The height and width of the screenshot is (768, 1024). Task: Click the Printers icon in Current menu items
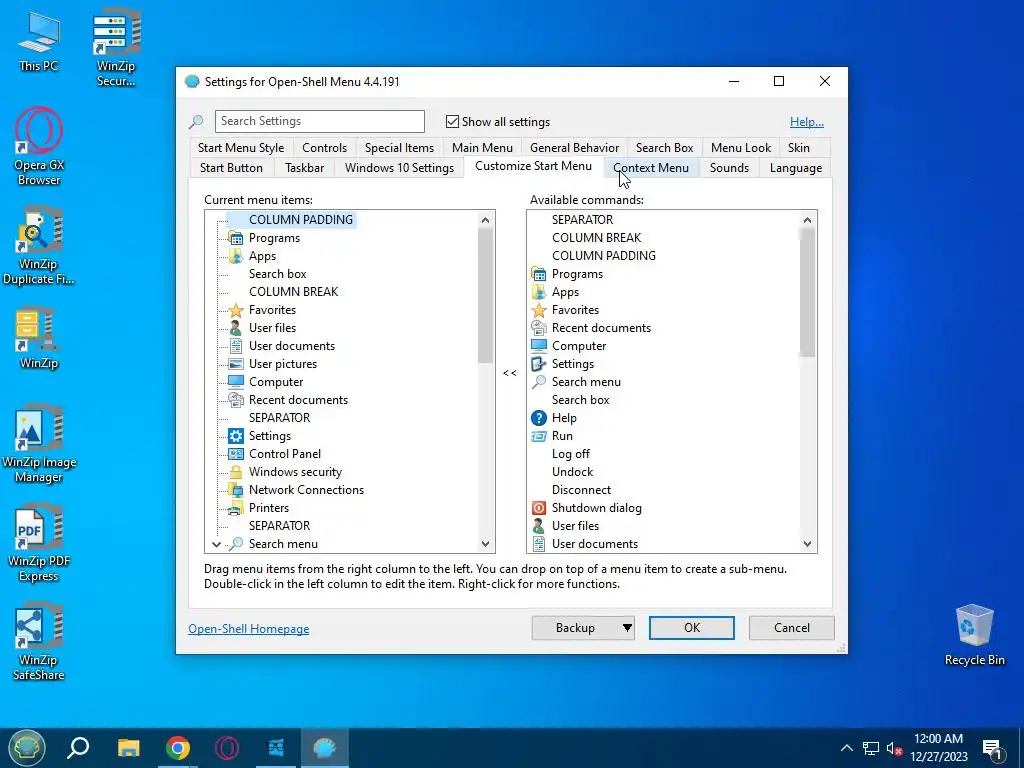[236, 507]
